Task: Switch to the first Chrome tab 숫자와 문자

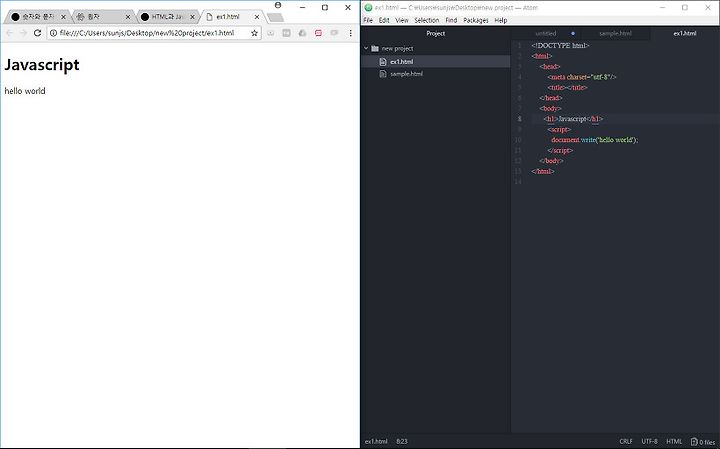Action: [x=38, y=17]
